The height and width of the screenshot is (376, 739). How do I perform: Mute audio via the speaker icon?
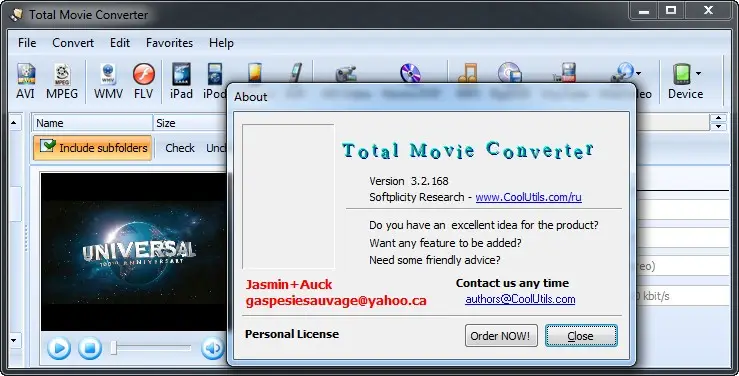213,348
